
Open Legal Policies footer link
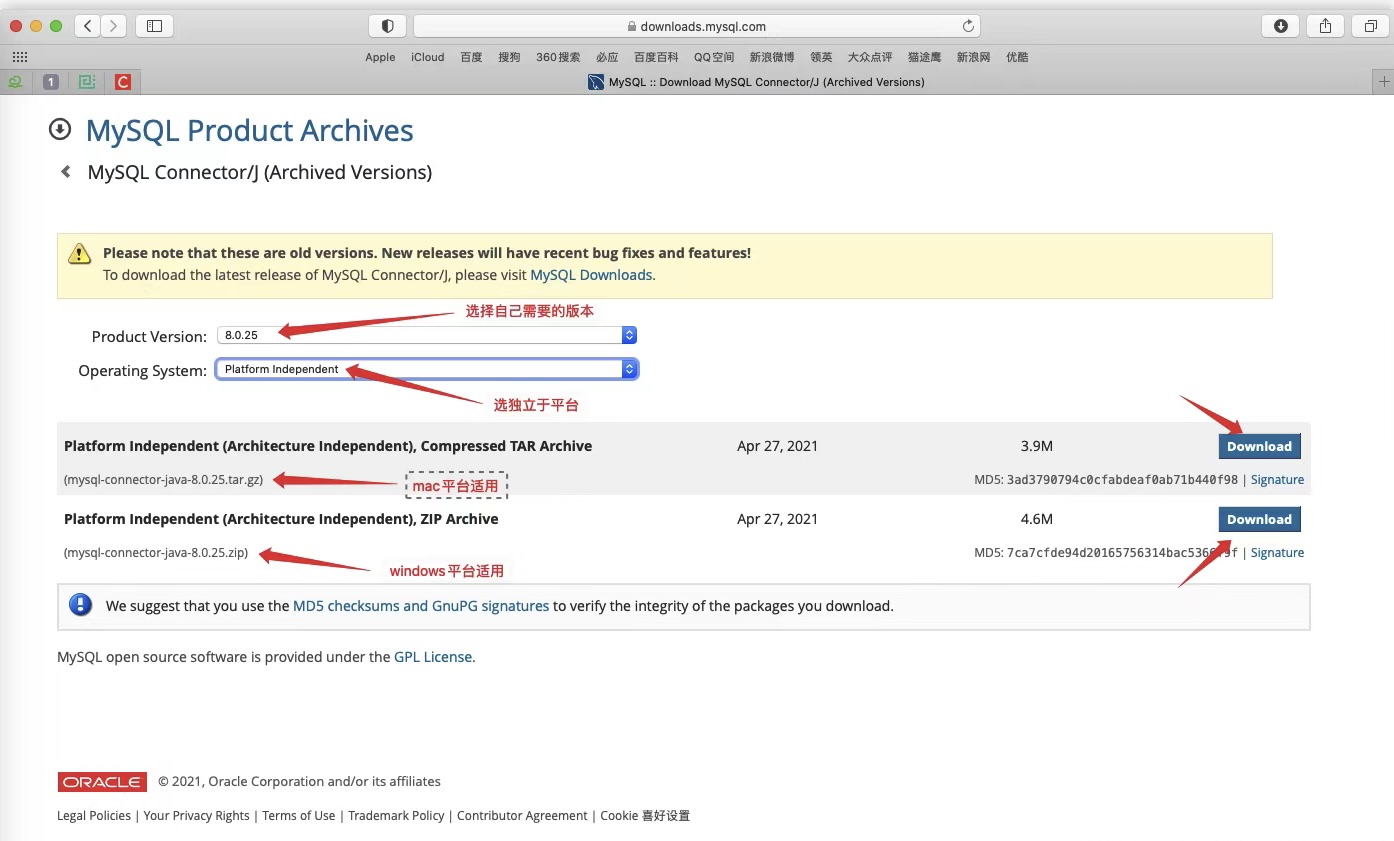[x=94, y=816]
